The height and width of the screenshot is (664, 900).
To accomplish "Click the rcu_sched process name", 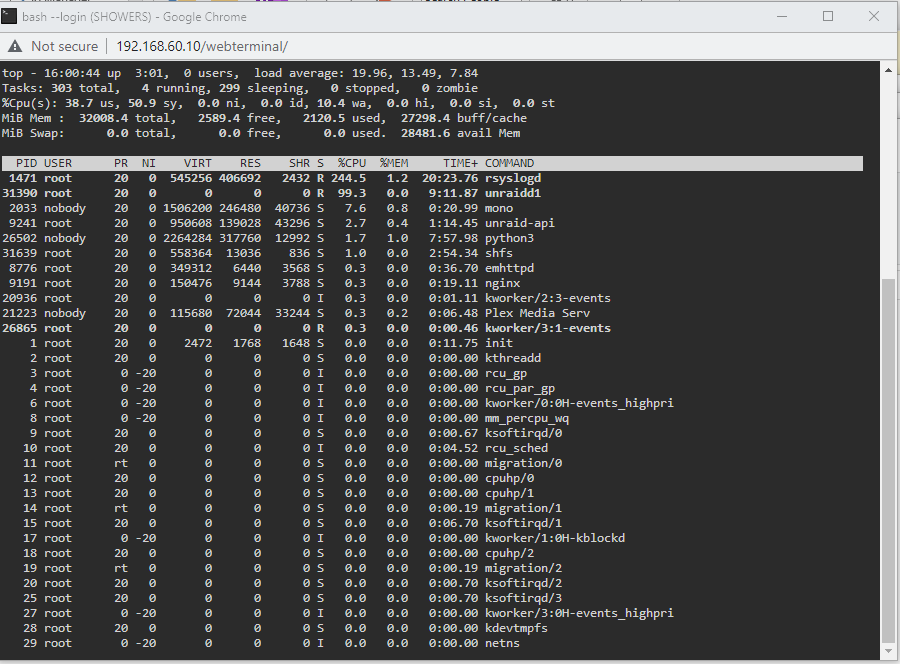I will pyautogui.click(x=516, y=448).
